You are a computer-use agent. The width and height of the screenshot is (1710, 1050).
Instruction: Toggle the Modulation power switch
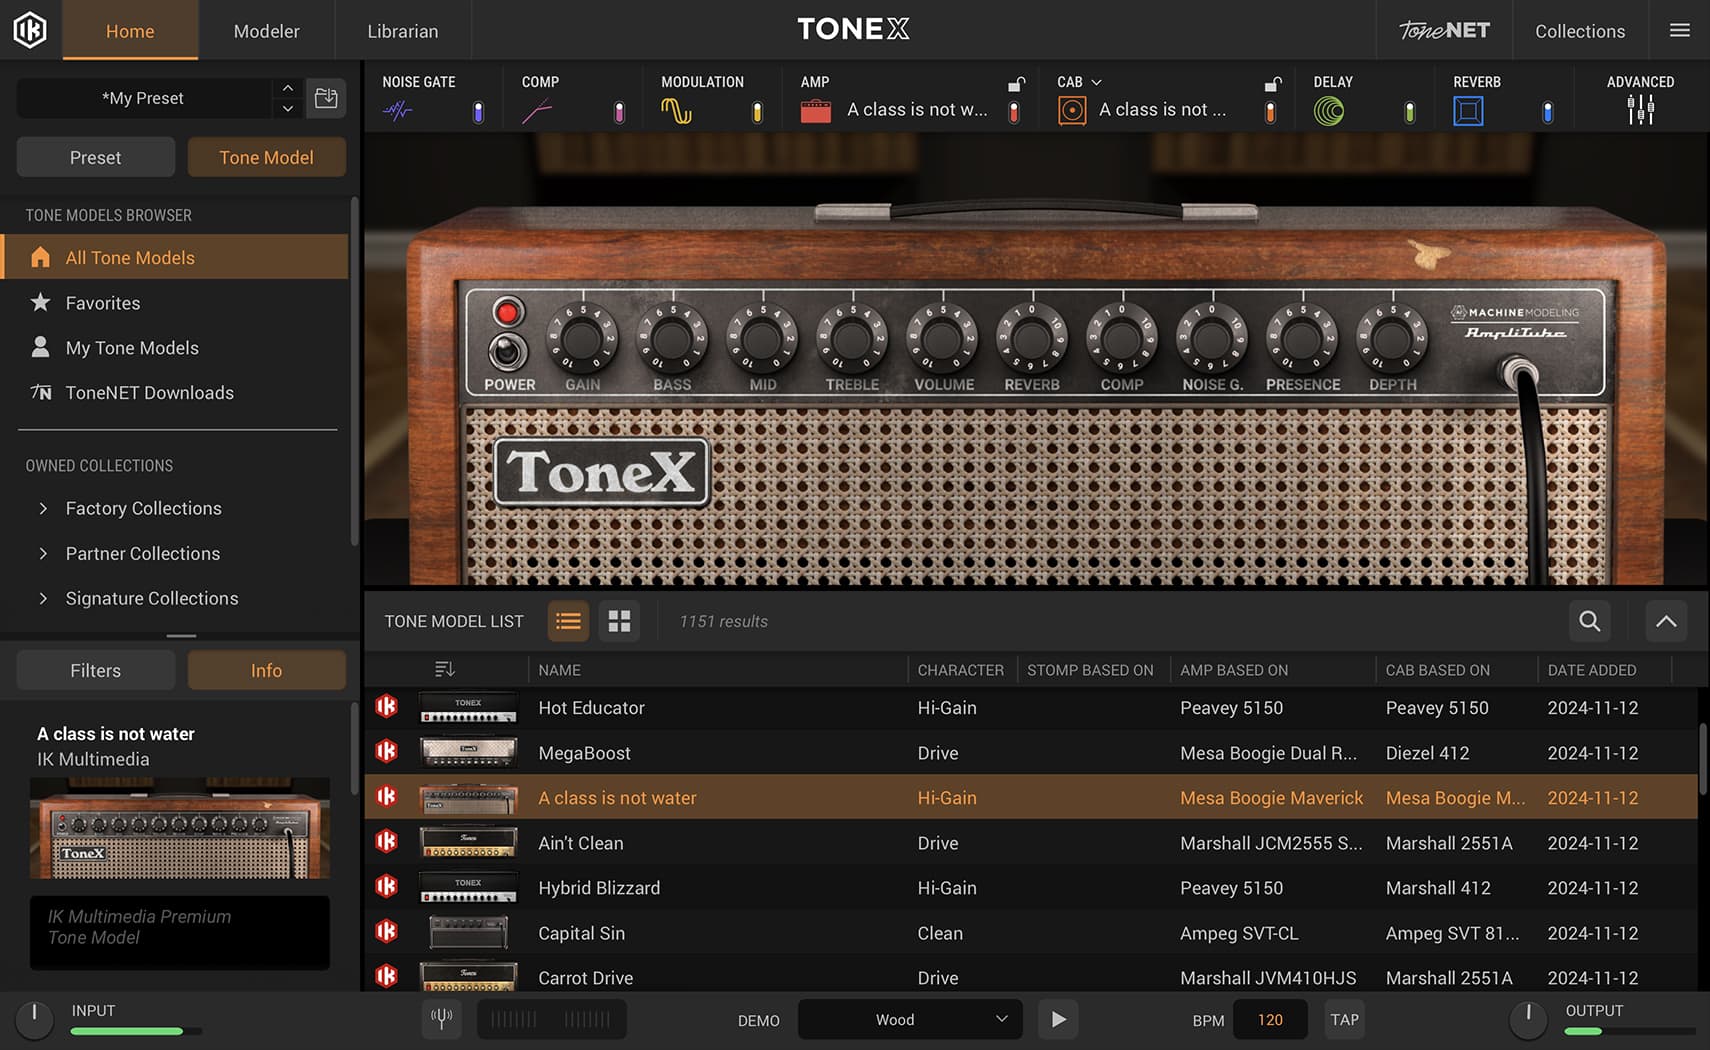point(757,112)
